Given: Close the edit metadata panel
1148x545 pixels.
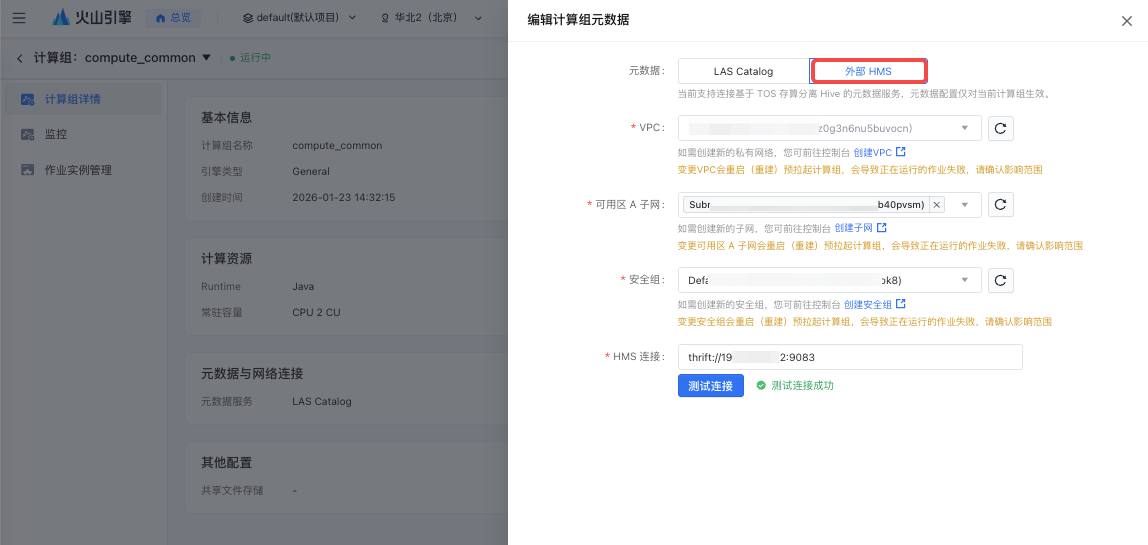Looking at the screenshot, I should 1127,20.
